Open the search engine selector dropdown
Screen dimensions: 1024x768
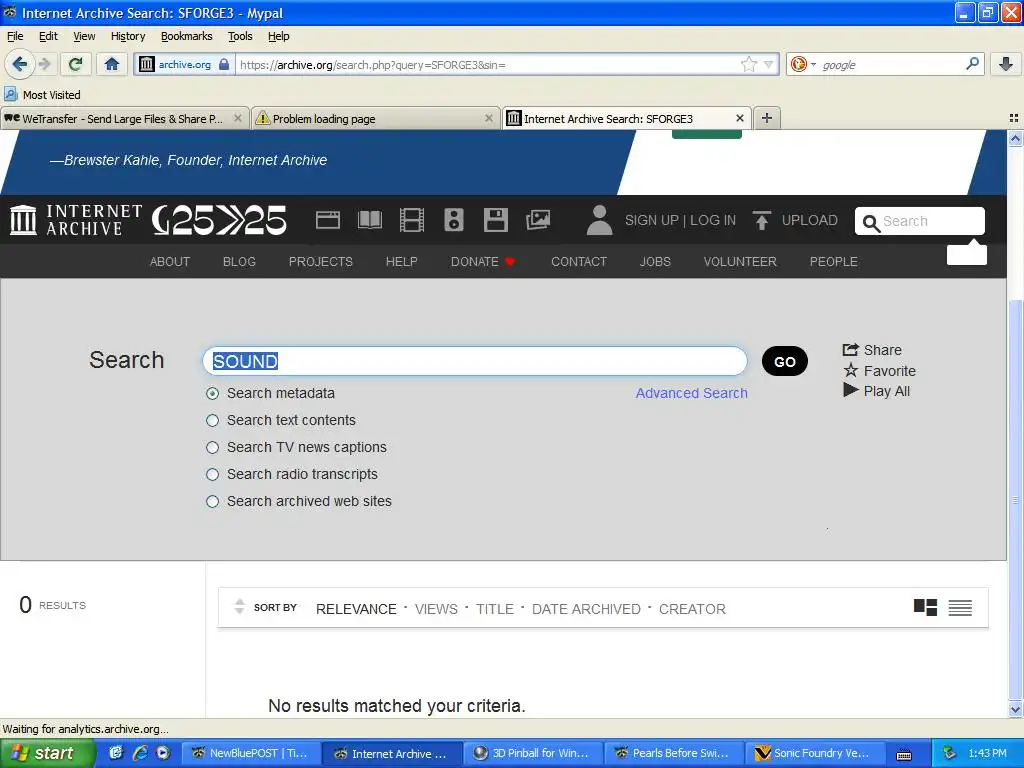tap(803, 64)
